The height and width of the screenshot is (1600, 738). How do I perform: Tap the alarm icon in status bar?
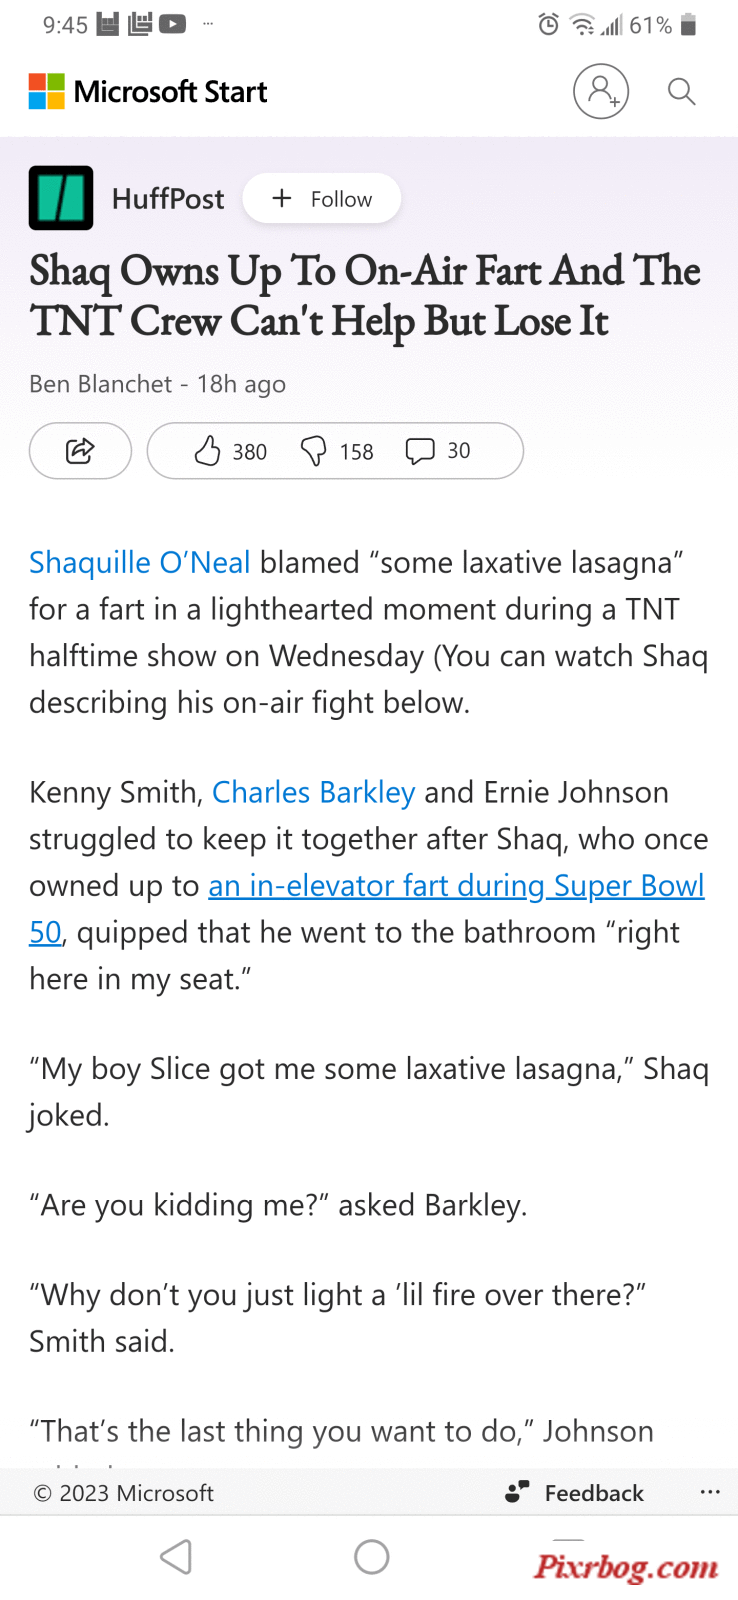(548, 24)
